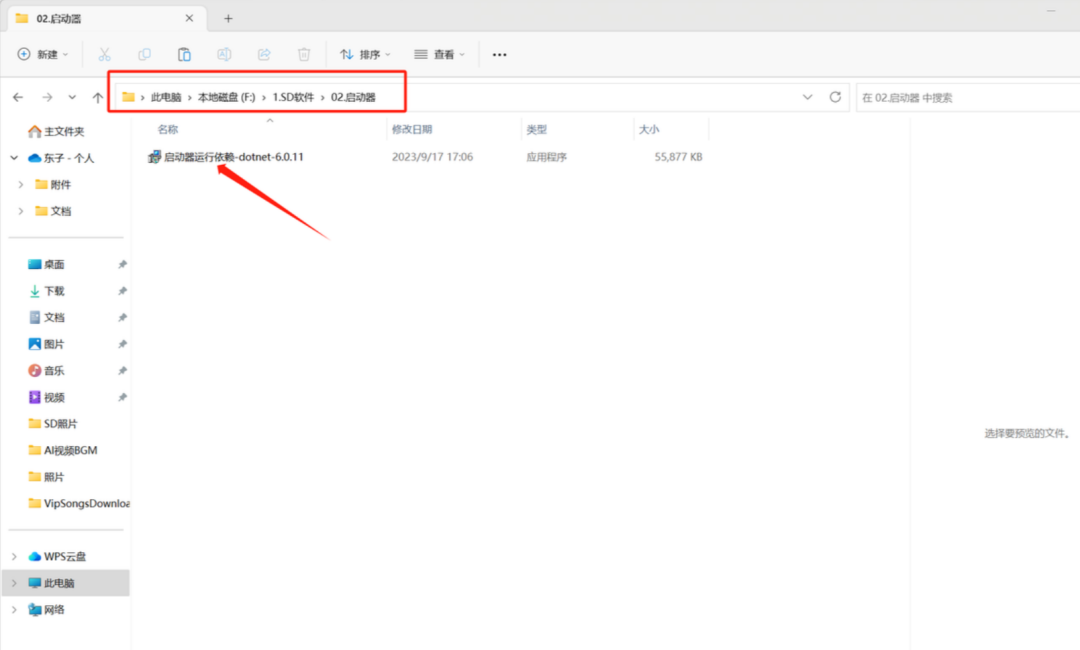The width and height of the screenshot is (1080, 650).
Task: Select file 启动器运行依赖-dotnet-6.0.11
Action: click(233, 157)
